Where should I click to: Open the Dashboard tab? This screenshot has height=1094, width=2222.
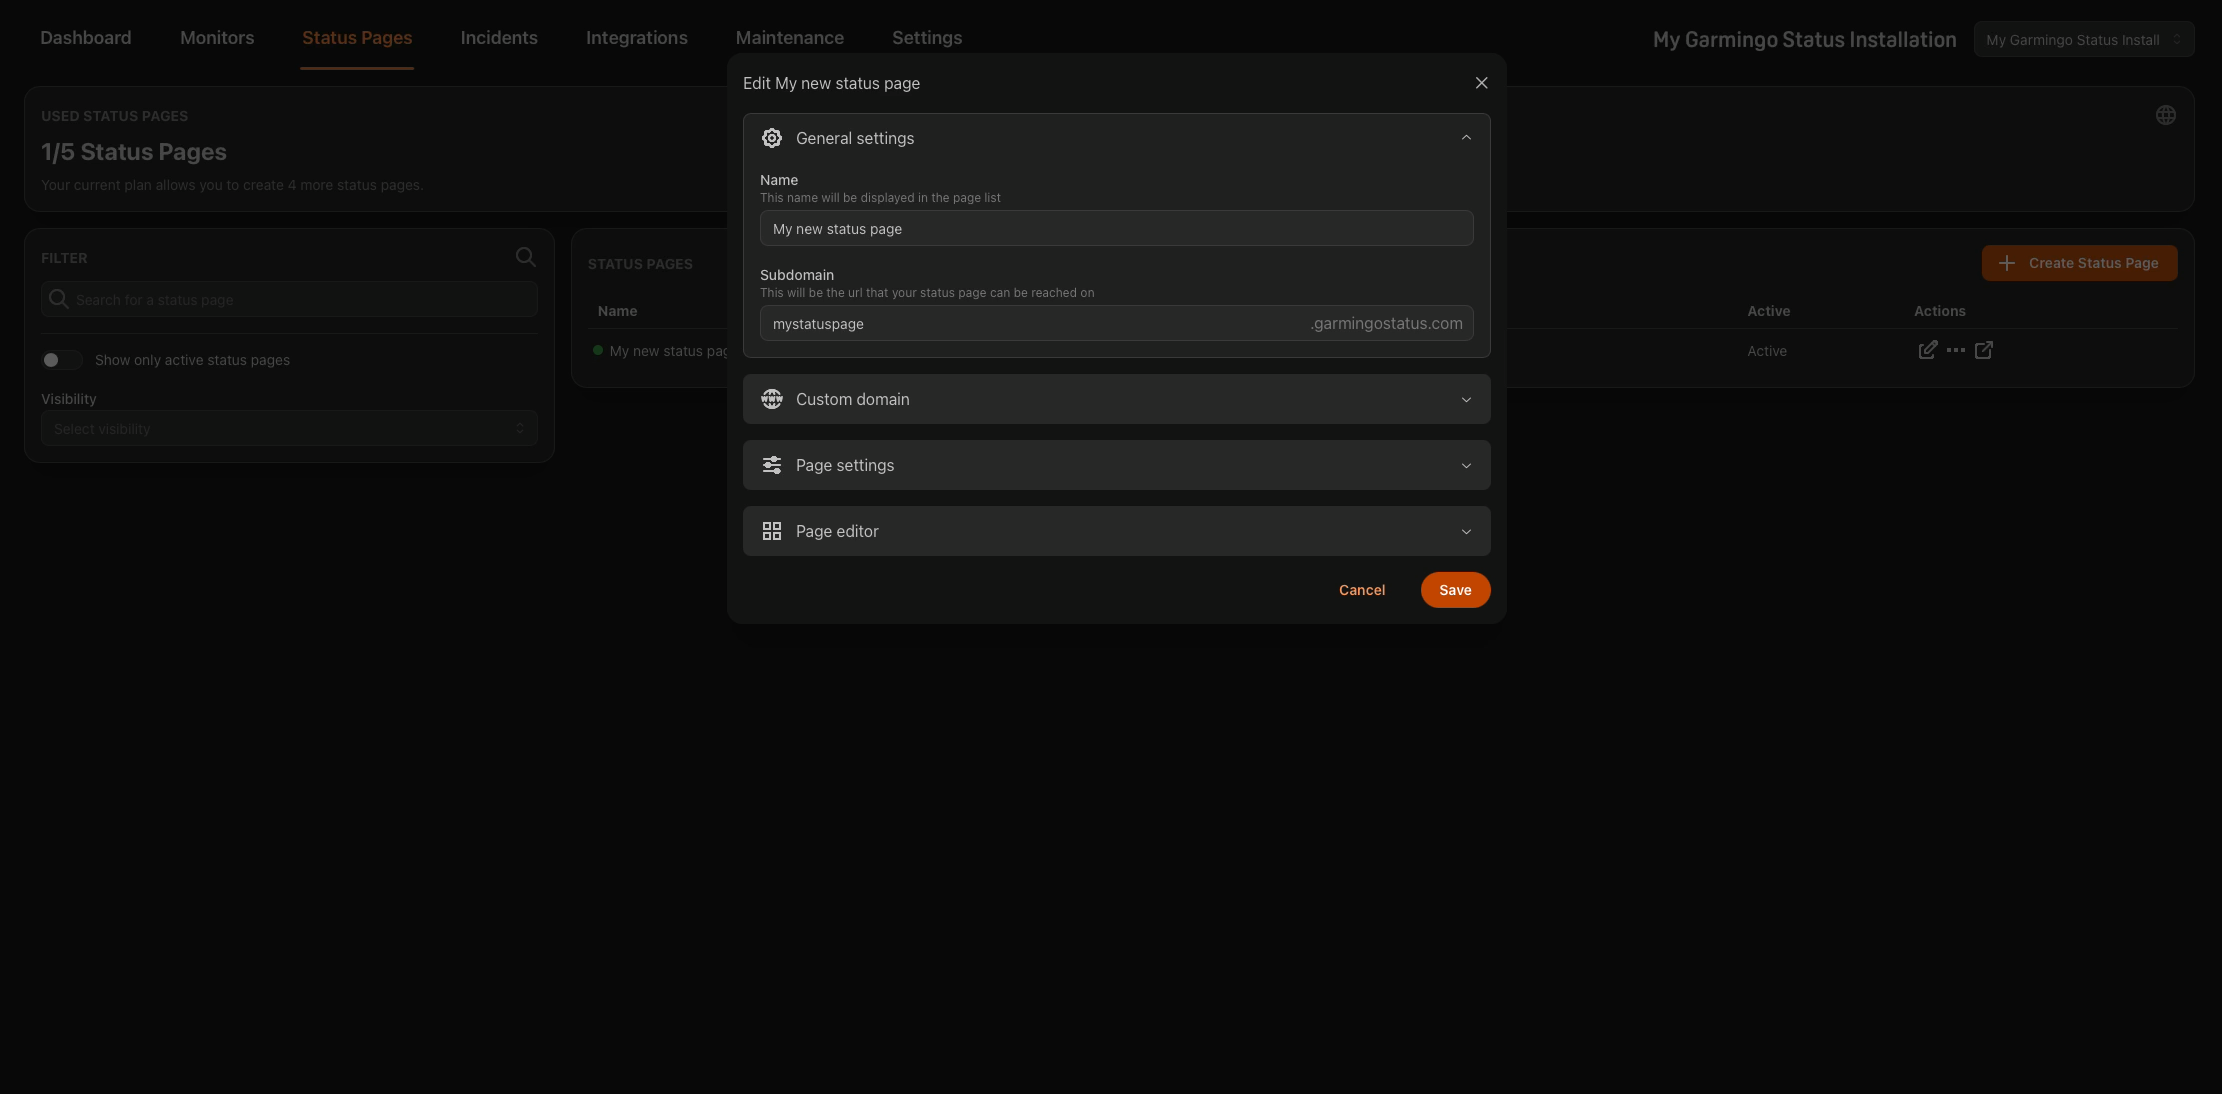click(86, 38)
